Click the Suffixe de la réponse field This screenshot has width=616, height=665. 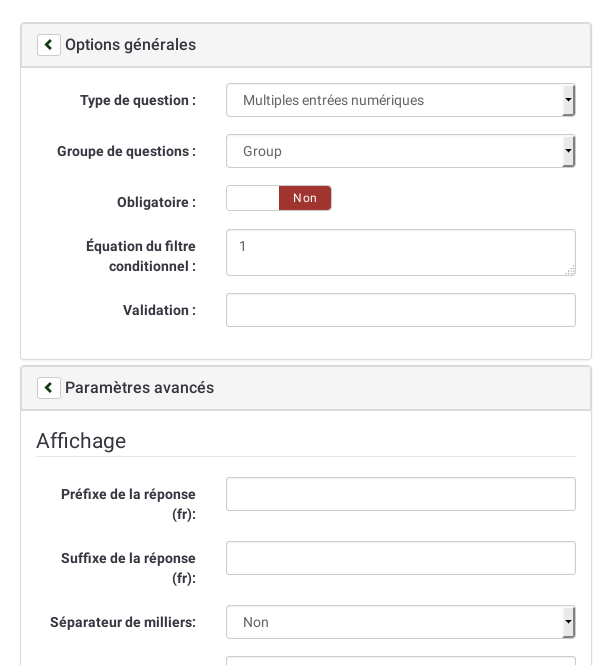[x=400, y=558]
